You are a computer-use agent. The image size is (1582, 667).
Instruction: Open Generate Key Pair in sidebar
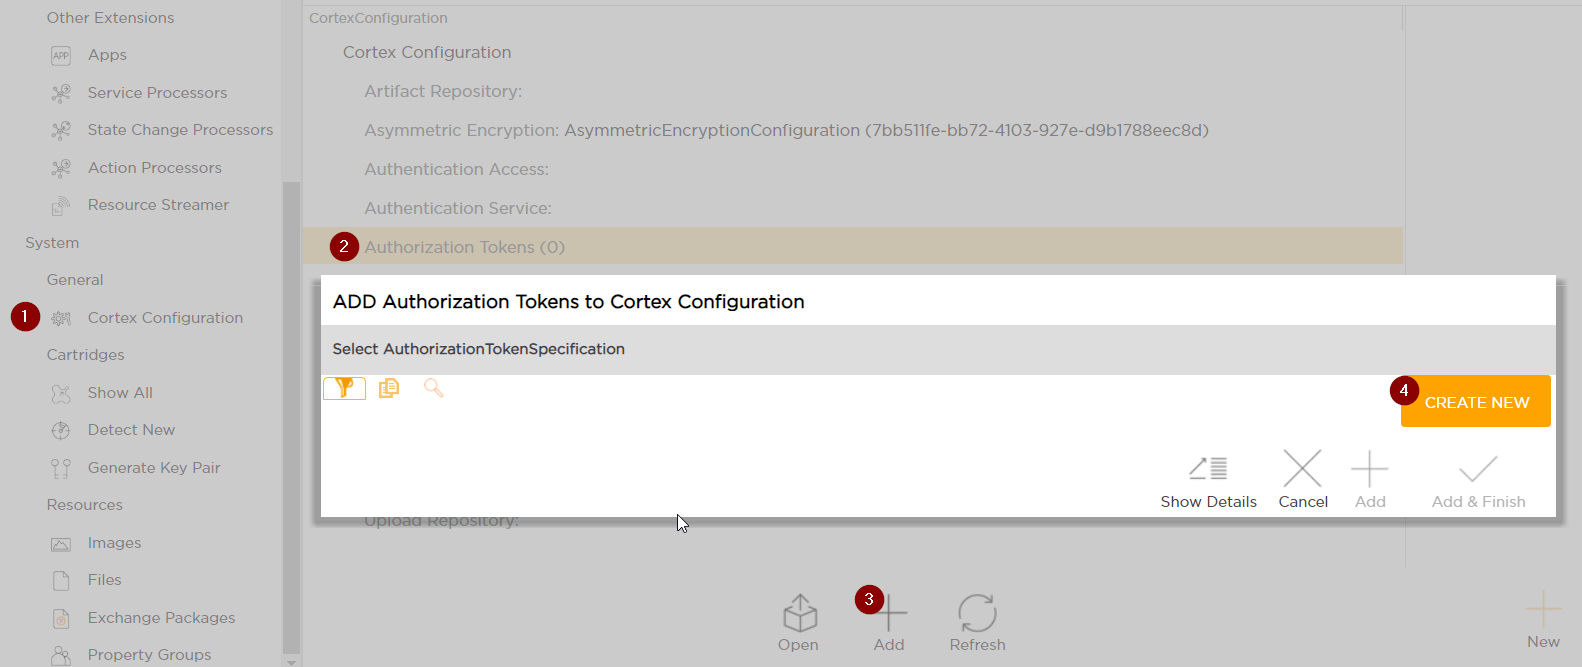click(x=153, y=468)
